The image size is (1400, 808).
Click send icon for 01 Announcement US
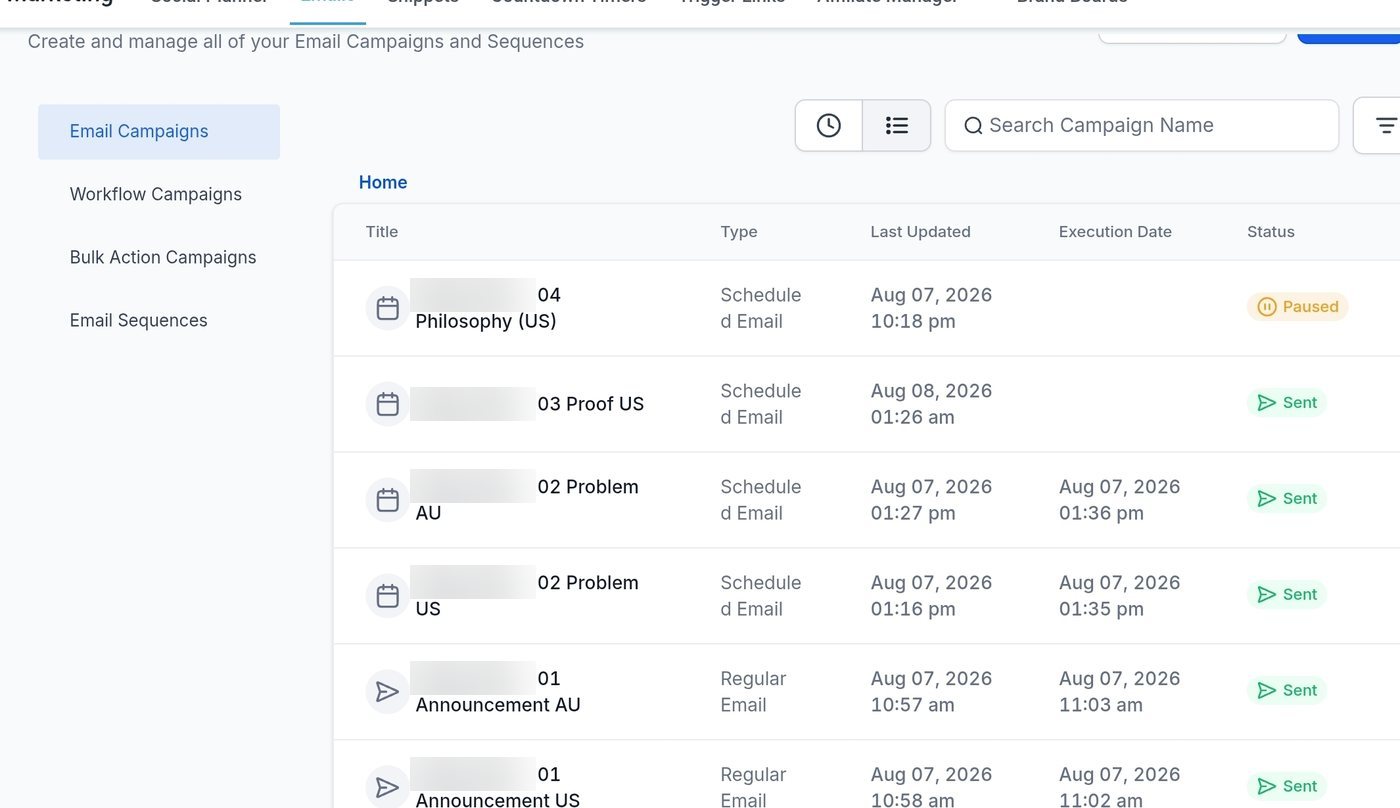pyautogui.click(x=388, y=788)
